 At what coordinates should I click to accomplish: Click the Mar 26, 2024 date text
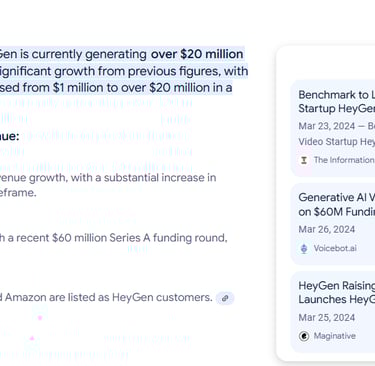pos(327,230)
